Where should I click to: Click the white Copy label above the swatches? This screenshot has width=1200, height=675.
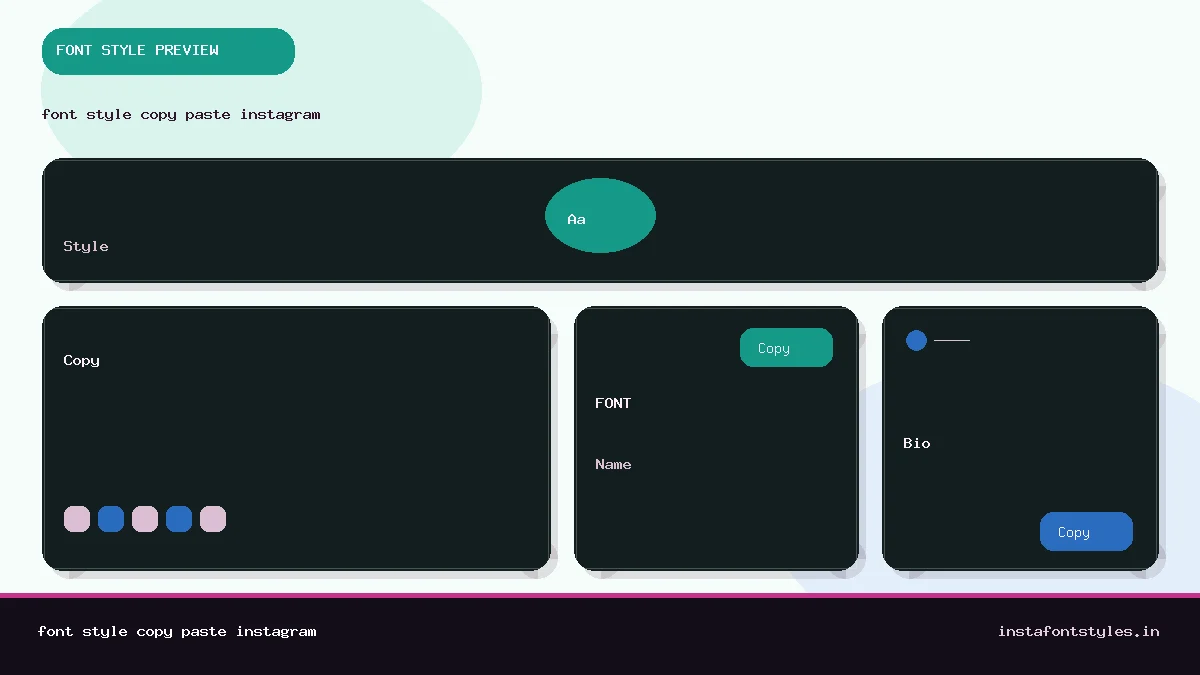tap(82, 360)
